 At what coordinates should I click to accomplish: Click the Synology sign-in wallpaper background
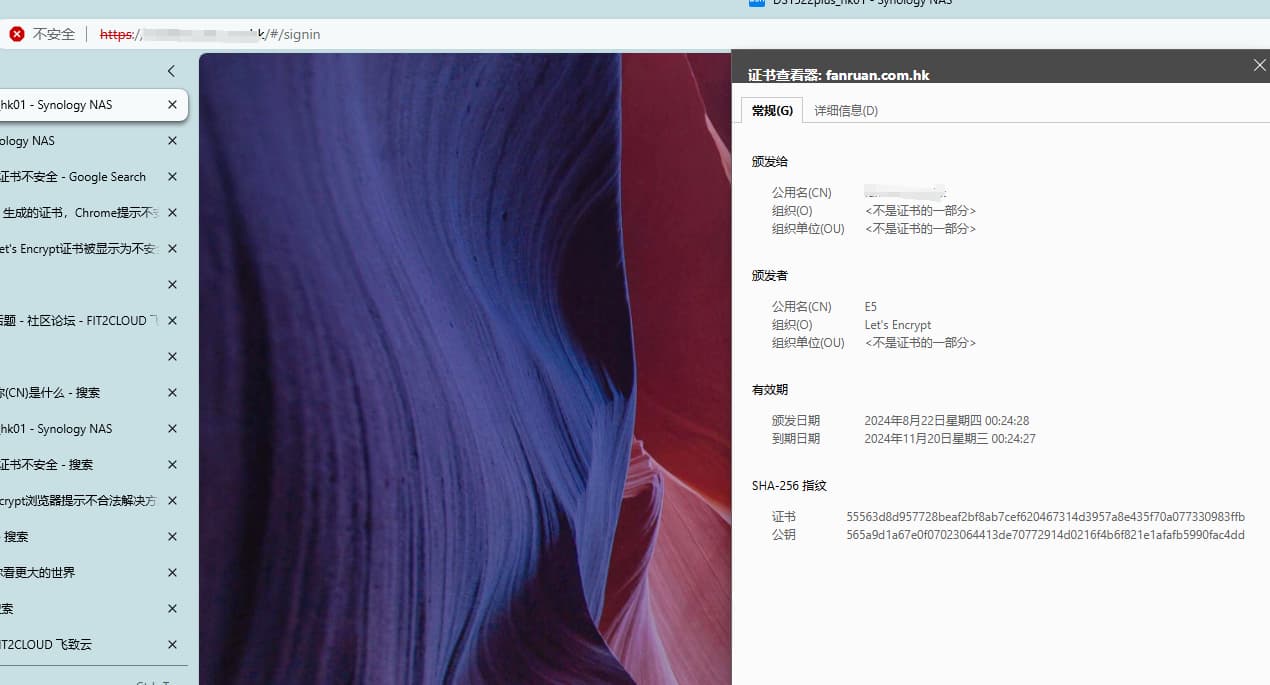pyautogui.click(x=465, y=369)
